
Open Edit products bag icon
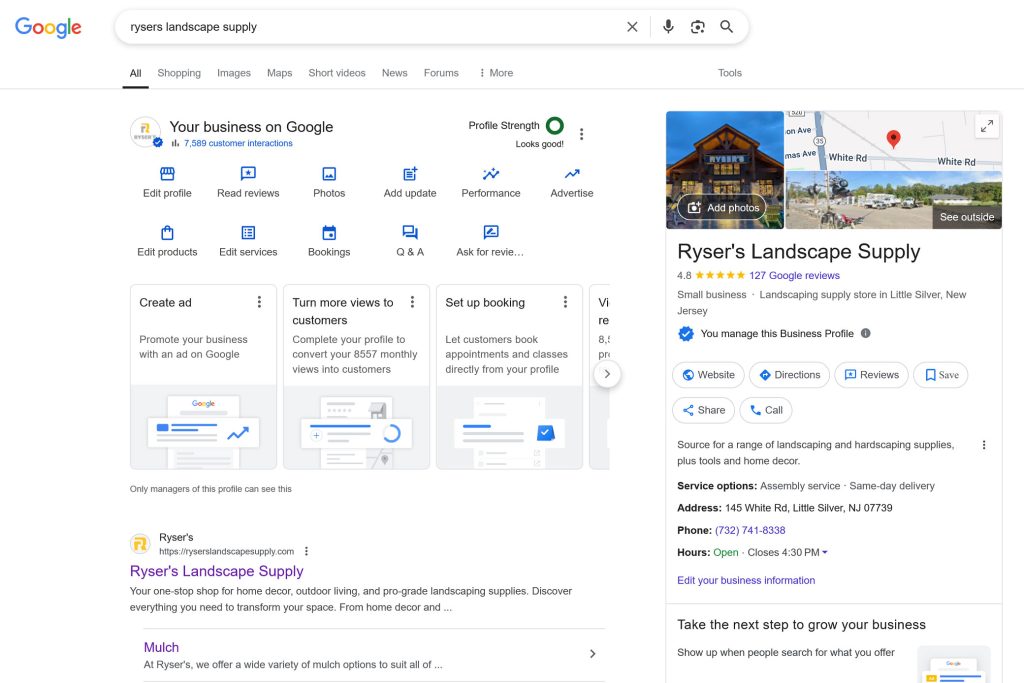pyautogui.click(x=167, y=232)
